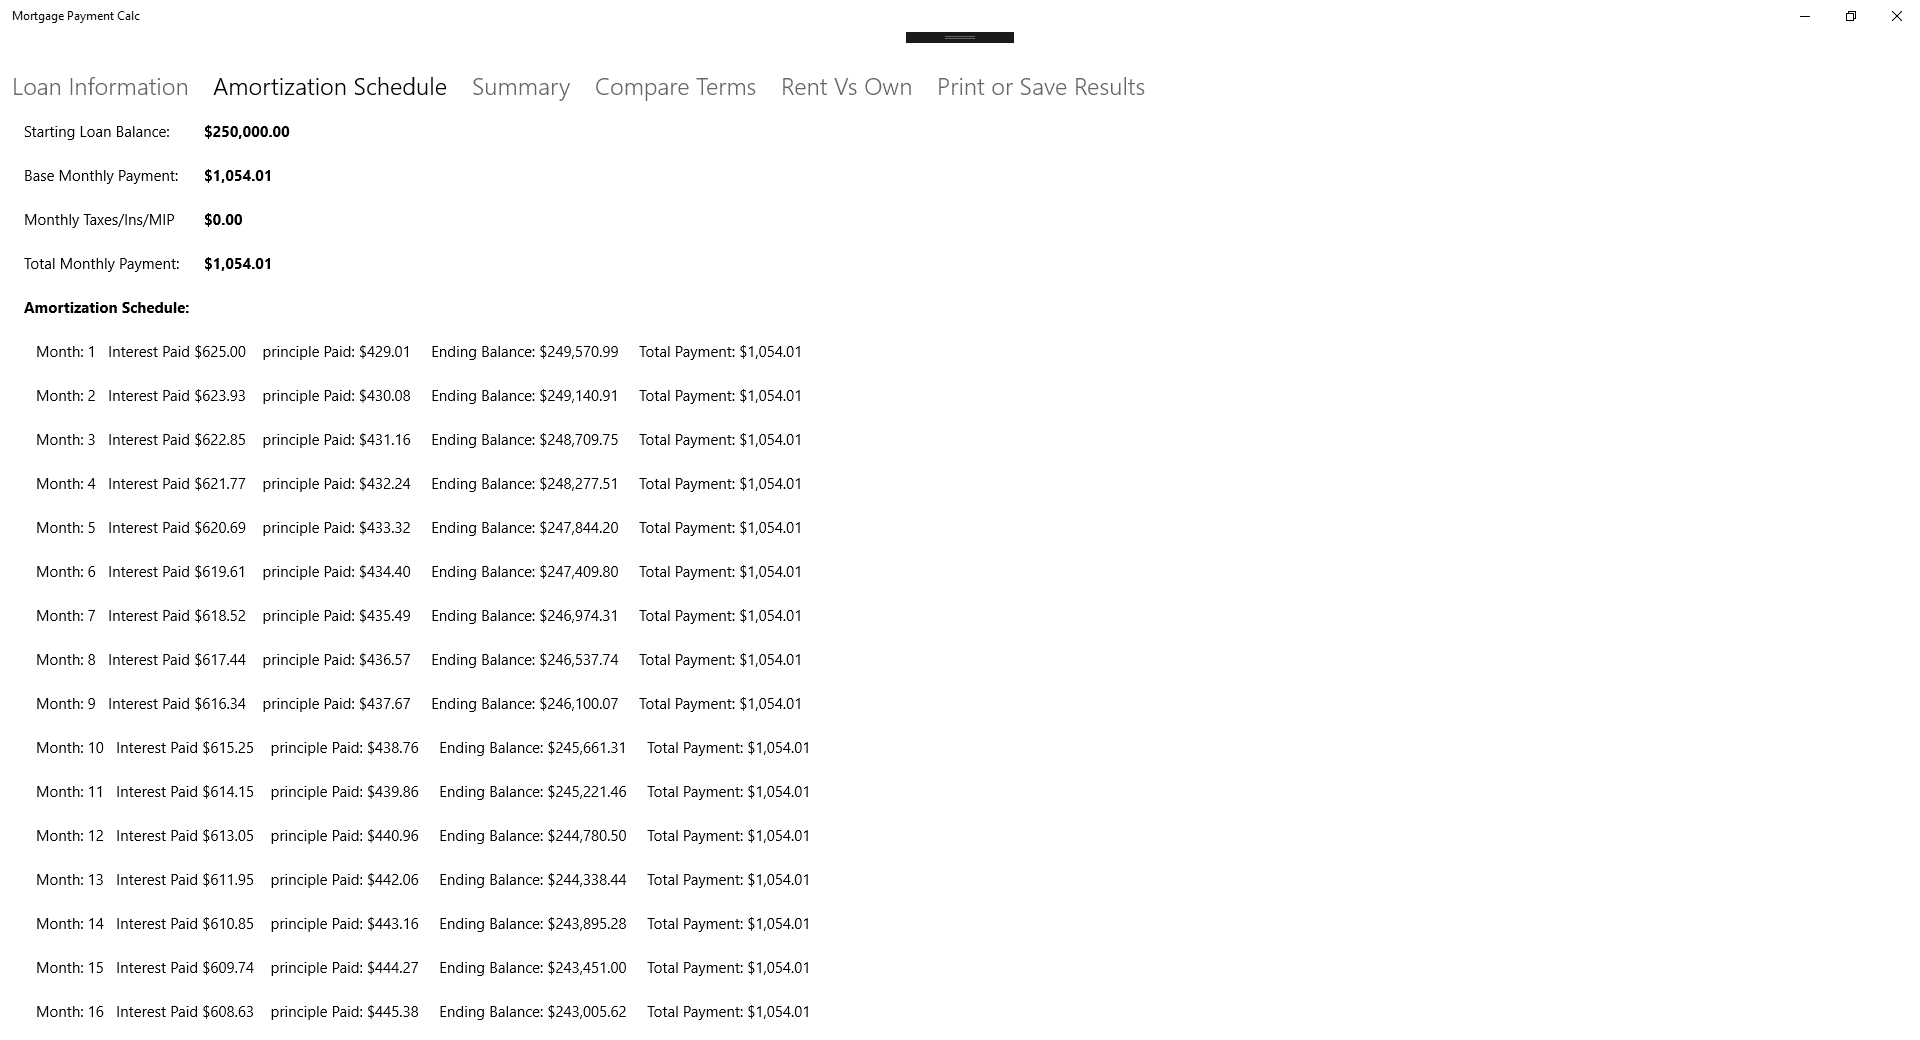
Task: Click the Total Monthly Payment $1,054.01 value
Action: point(238,264)
